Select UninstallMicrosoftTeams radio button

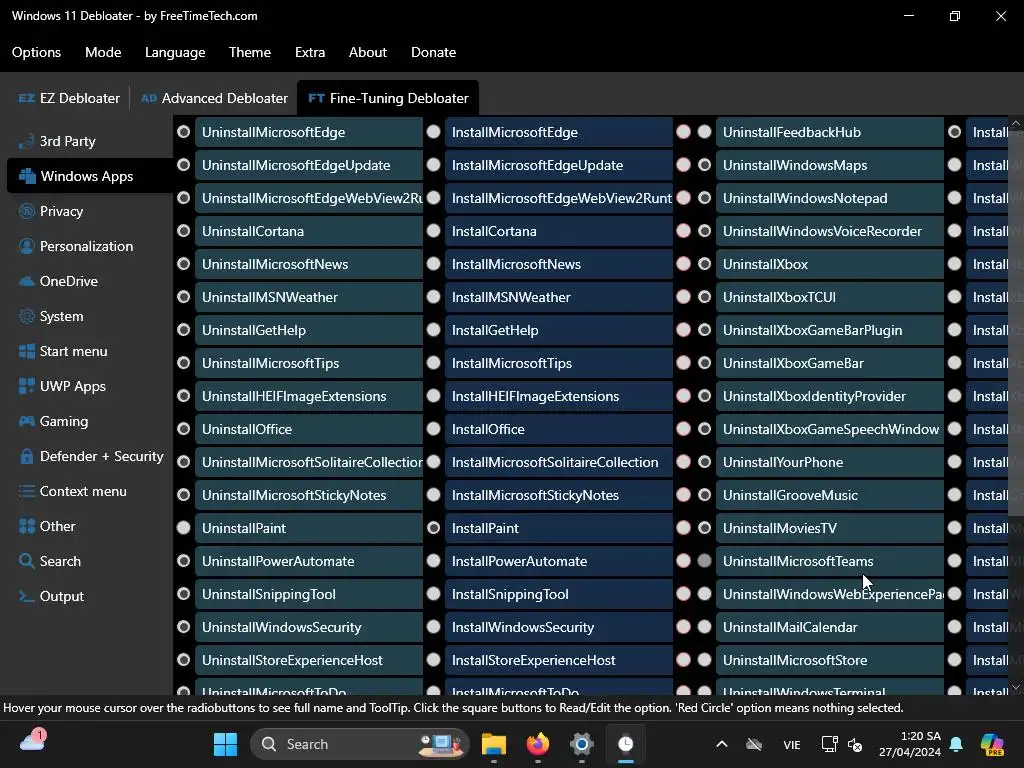(704, 560)
